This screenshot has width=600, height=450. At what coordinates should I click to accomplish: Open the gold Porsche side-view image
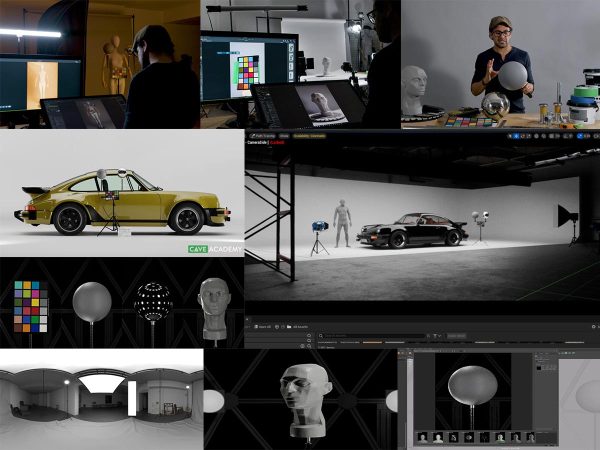pos(121,195)
